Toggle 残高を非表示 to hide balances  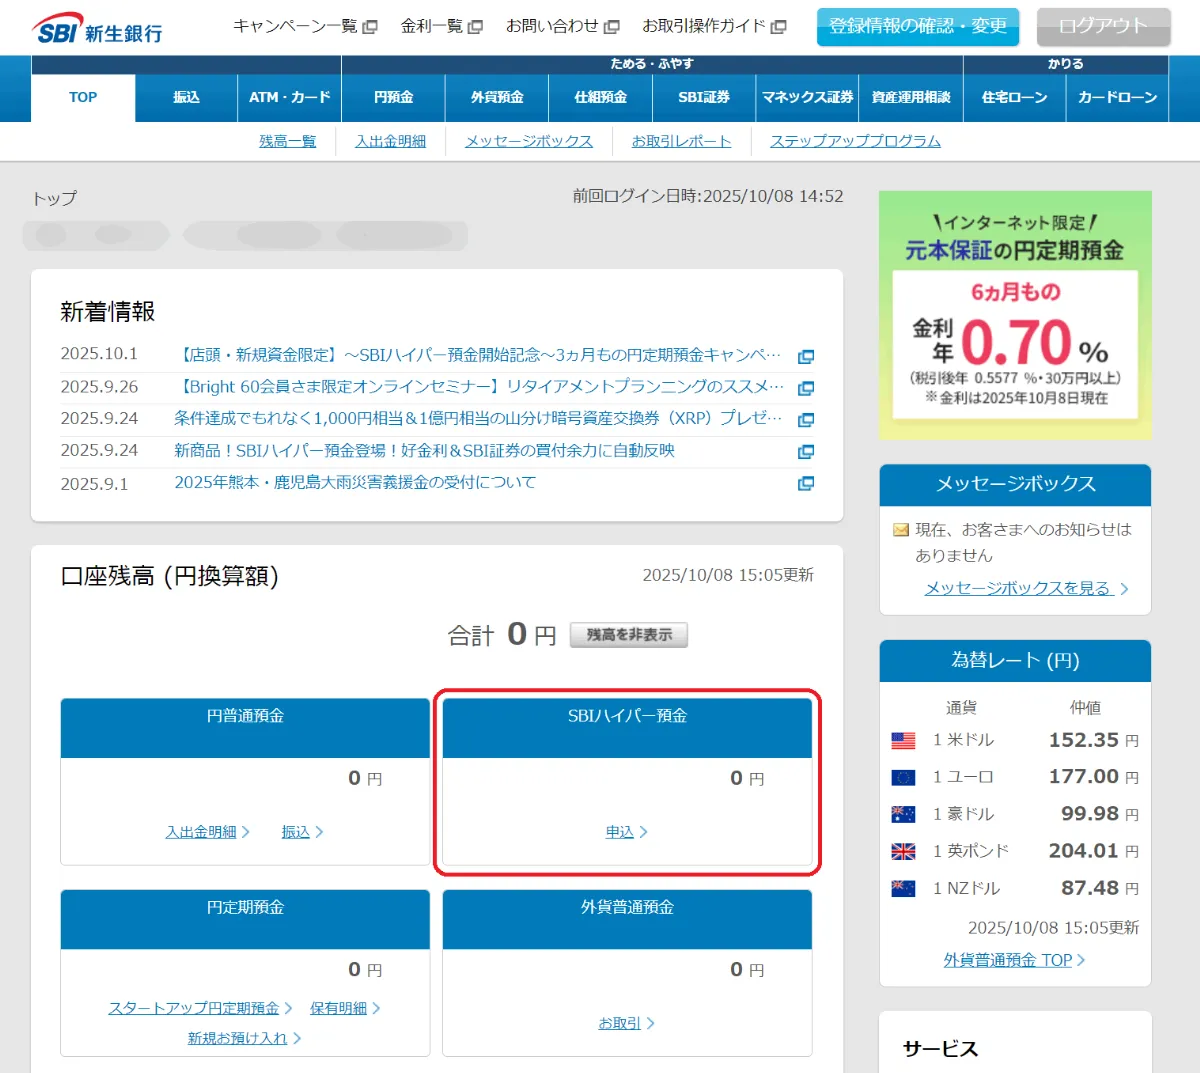[628, 635]
